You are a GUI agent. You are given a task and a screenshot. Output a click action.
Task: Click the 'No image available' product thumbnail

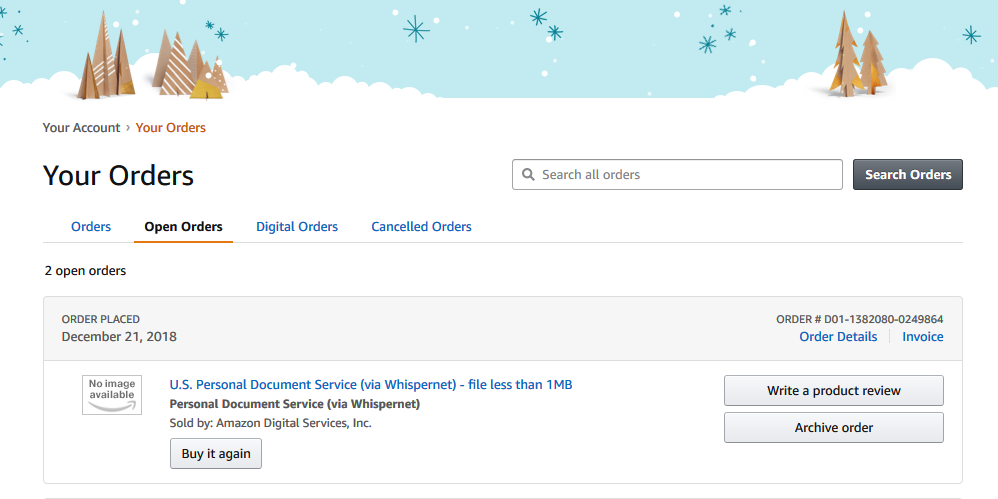(112, 395)
